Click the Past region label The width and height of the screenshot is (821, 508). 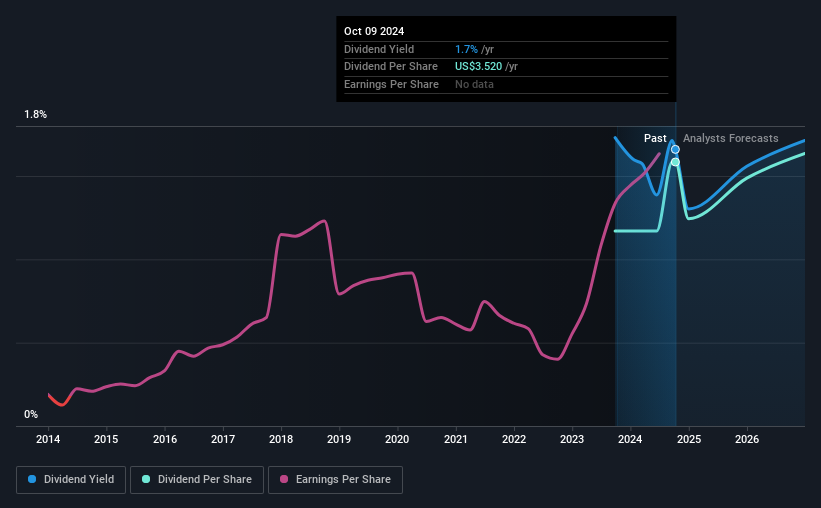pos(655,138)
